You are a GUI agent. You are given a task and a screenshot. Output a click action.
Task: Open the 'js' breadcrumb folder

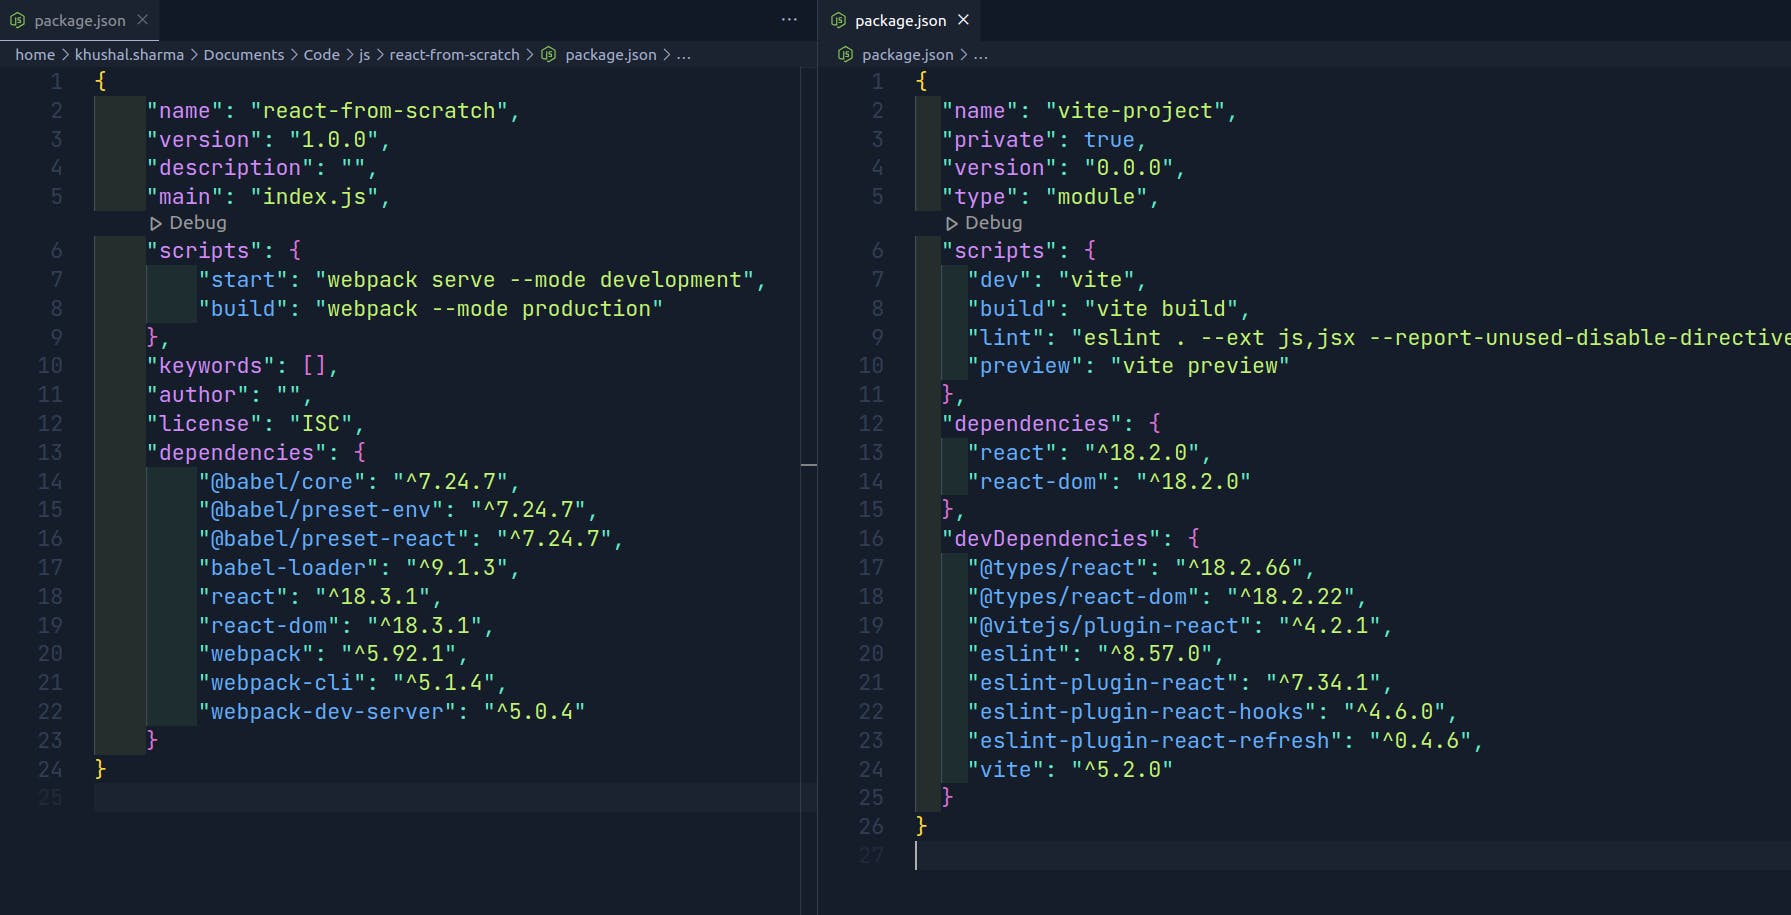point(365,55)
